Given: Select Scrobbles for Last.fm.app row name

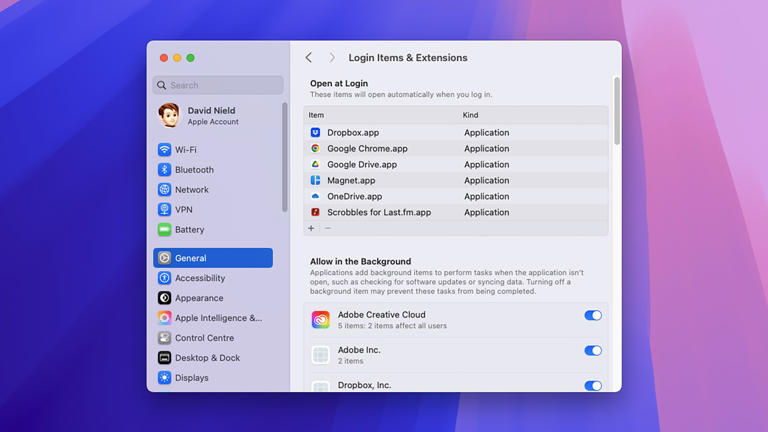Looking at the screenshot, I should pos(379,212).
